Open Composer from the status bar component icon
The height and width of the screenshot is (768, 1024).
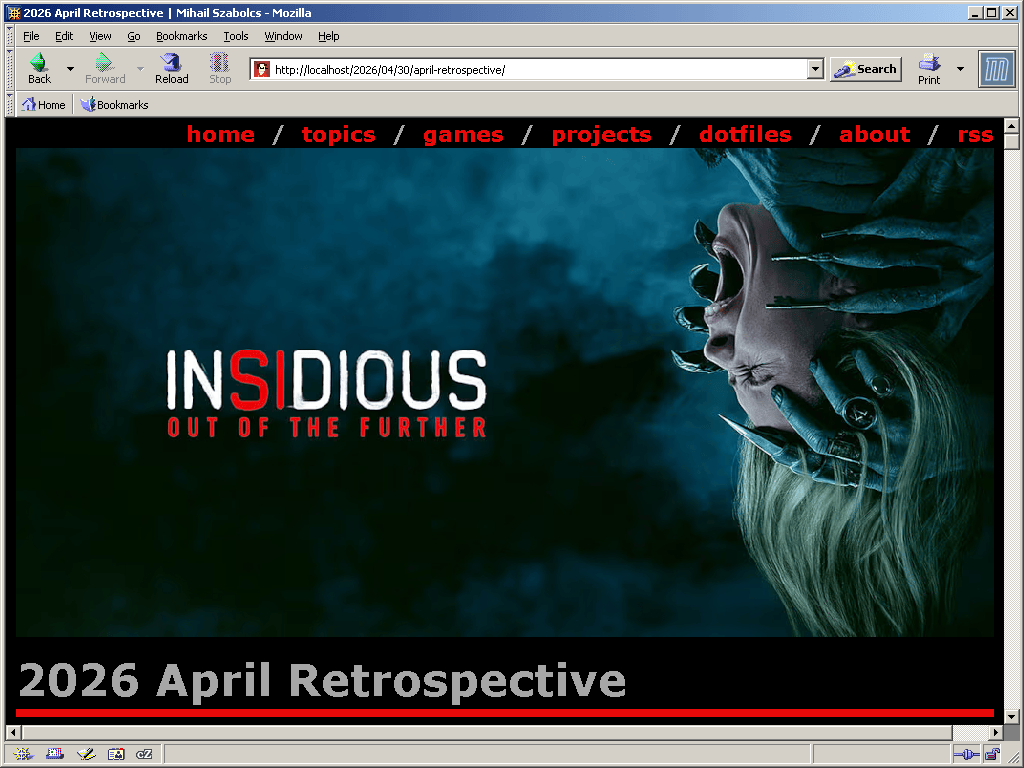(86, 754)
